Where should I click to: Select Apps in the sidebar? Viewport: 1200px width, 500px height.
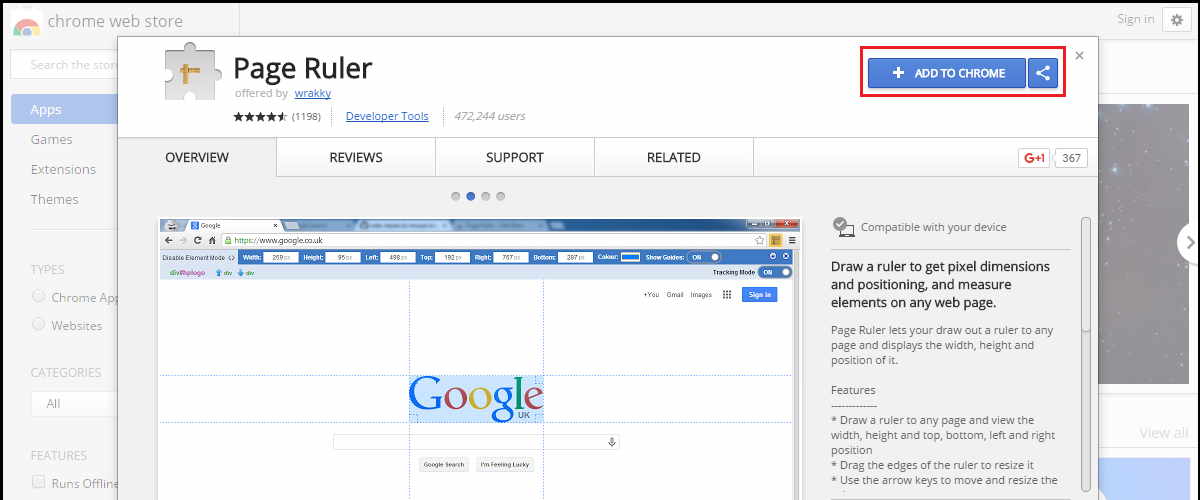click(64, 109)
